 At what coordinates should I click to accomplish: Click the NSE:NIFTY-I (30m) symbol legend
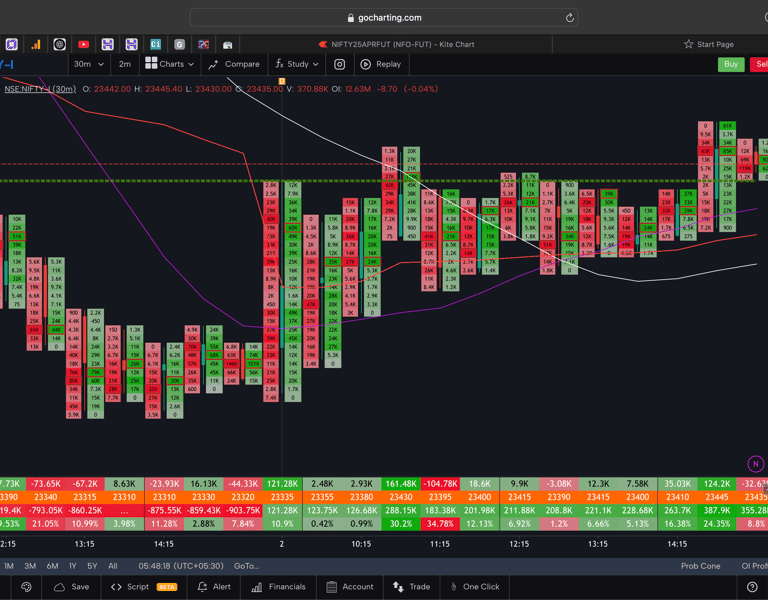(x=40, y=89)
